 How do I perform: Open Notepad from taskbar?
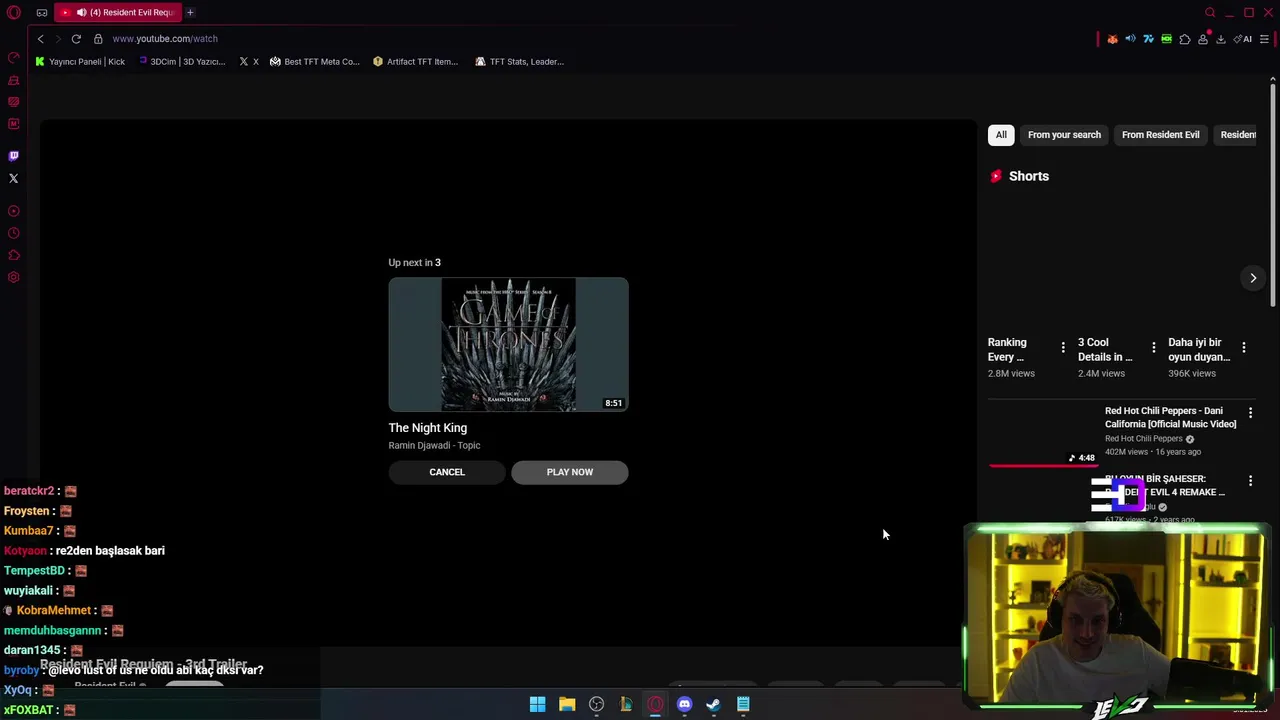point(743,704)
